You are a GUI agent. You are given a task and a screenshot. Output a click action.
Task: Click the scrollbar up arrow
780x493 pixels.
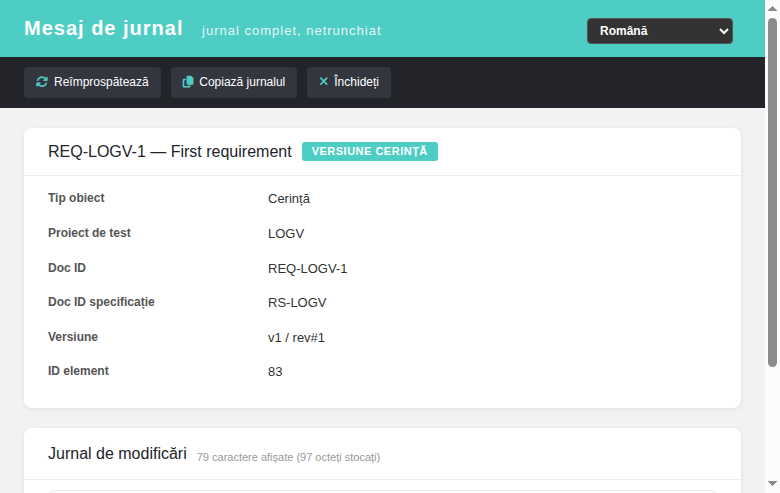pyautogui.click(x=773, y=8)
